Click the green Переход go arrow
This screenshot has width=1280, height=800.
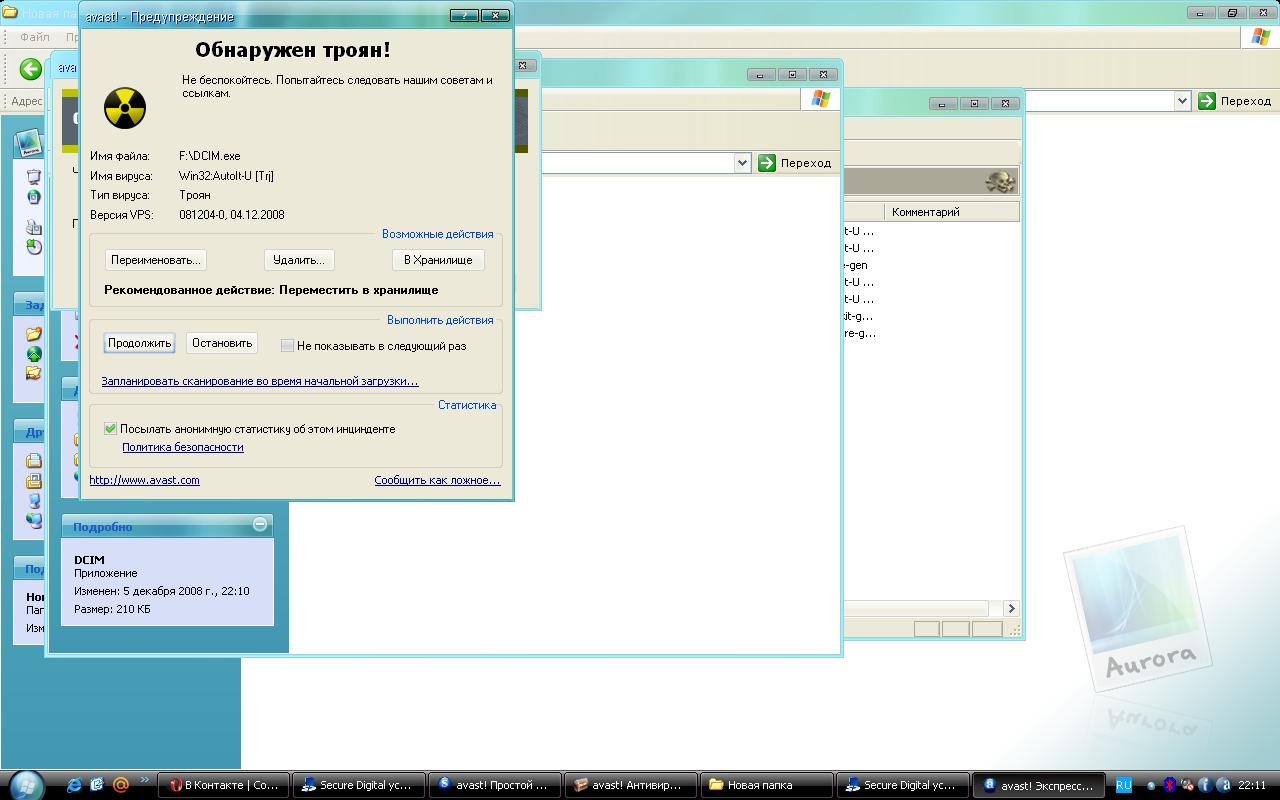coord(1207,101)
